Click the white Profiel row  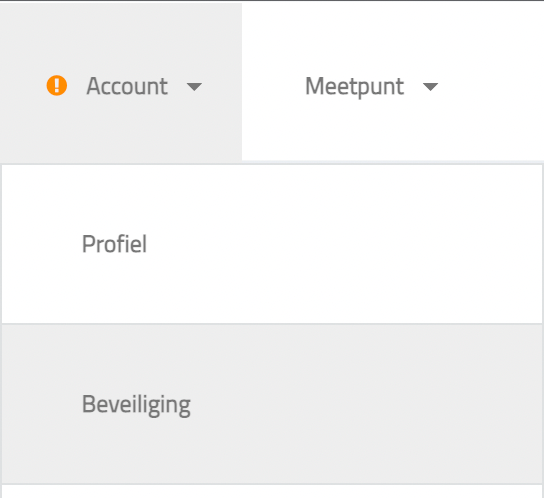(272, 244)
